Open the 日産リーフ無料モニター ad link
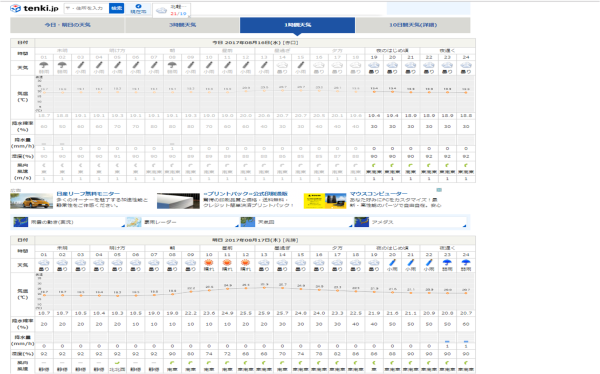The width and height of the screenshot is (600, 374). coord(88,194)
